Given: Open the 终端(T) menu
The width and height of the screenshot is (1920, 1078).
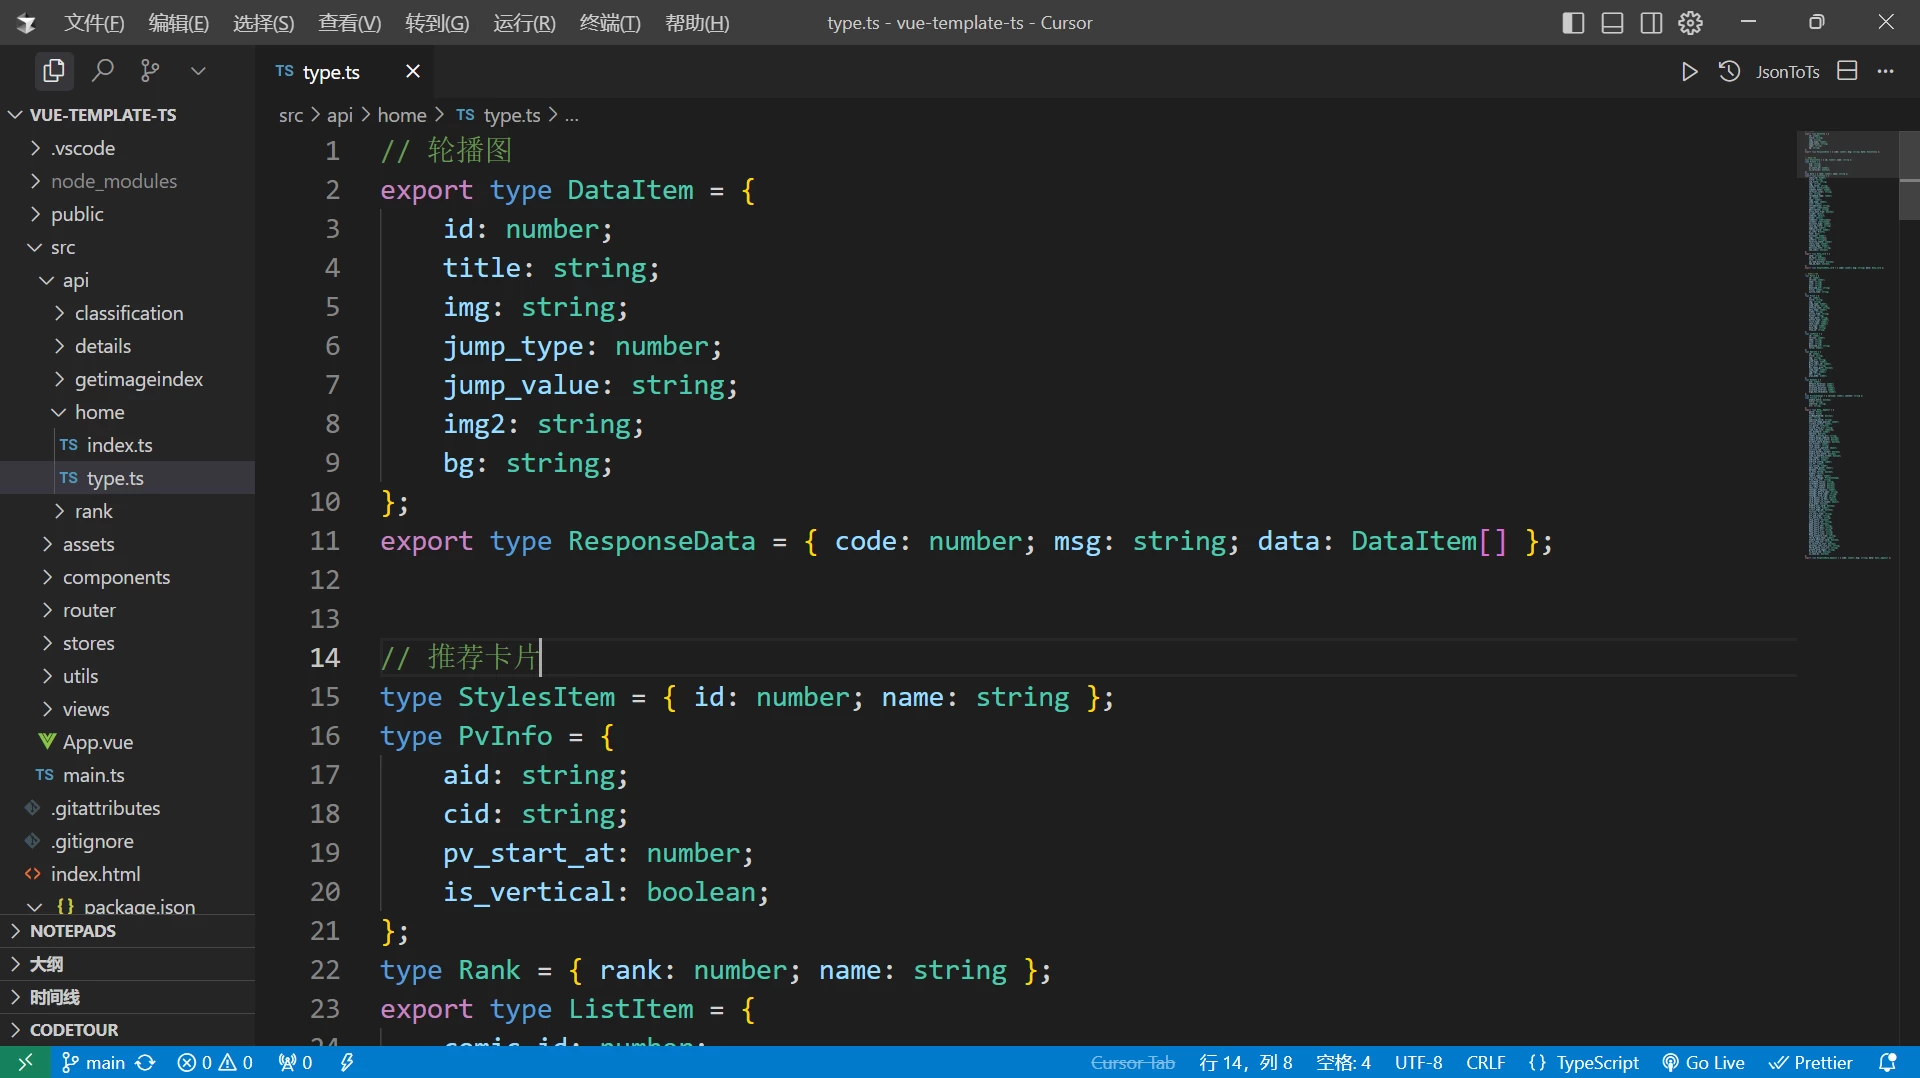Looking at the screenshot, I should [x=610, y=23].
